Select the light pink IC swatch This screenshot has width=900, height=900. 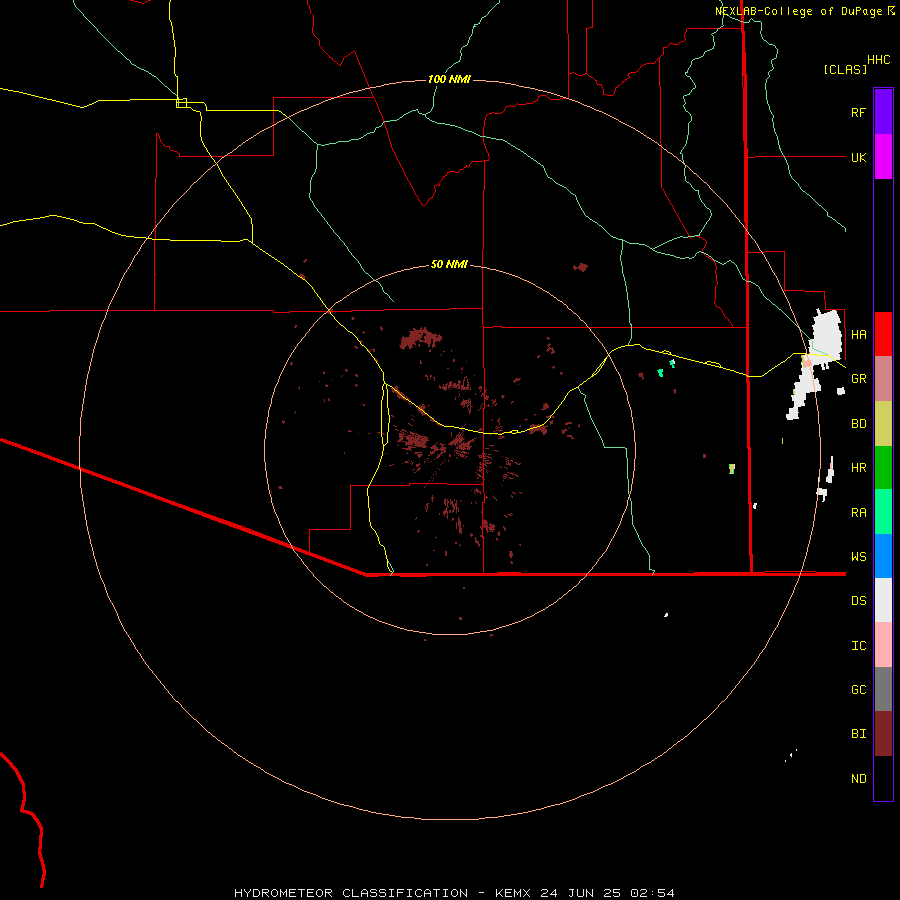click(x=883, y=645)
